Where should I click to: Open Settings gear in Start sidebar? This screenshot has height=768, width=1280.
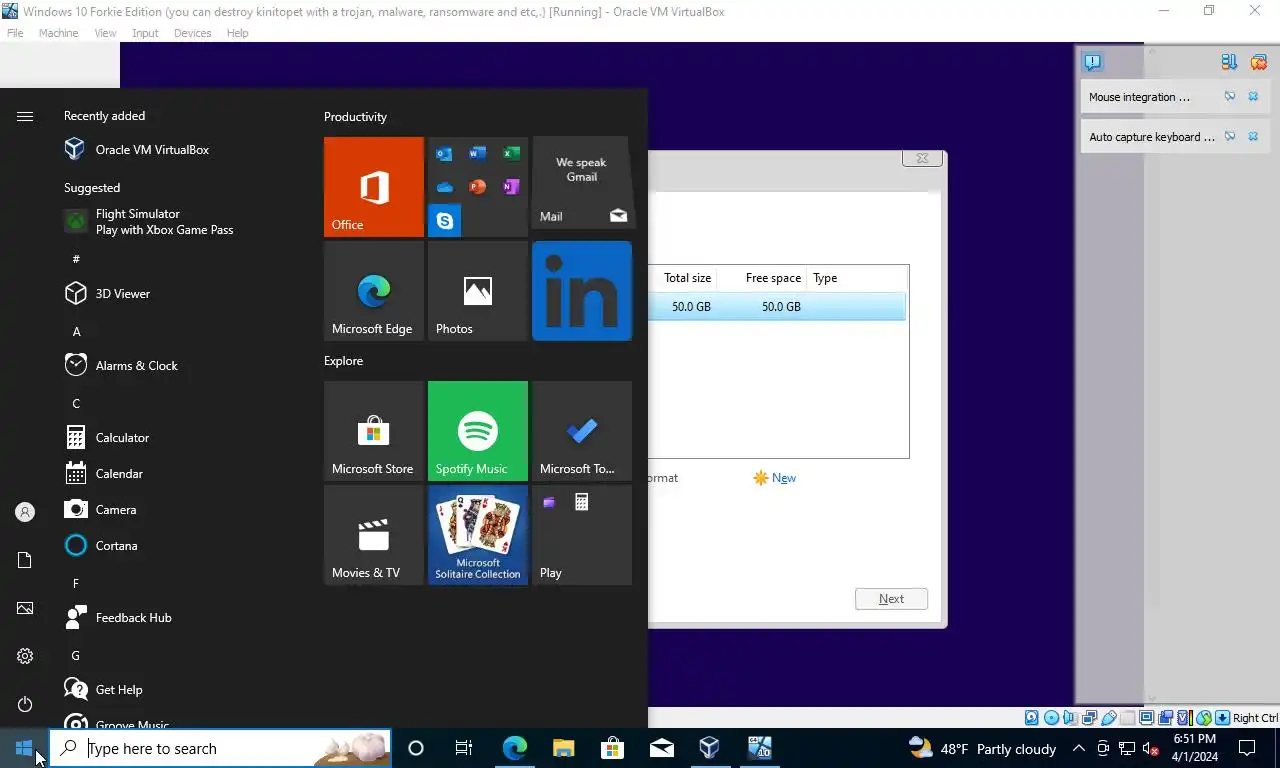coord(25,656)
